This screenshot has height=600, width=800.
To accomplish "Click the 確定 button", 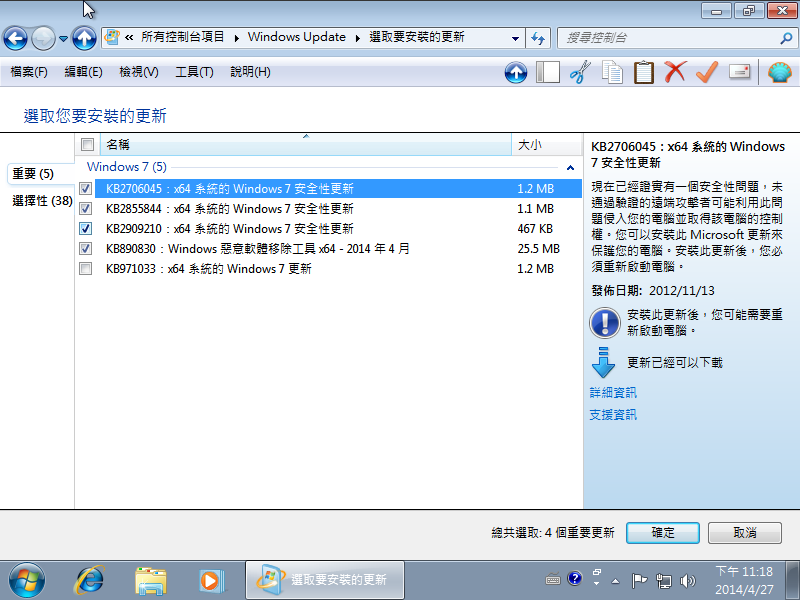I will pos(663,533).
